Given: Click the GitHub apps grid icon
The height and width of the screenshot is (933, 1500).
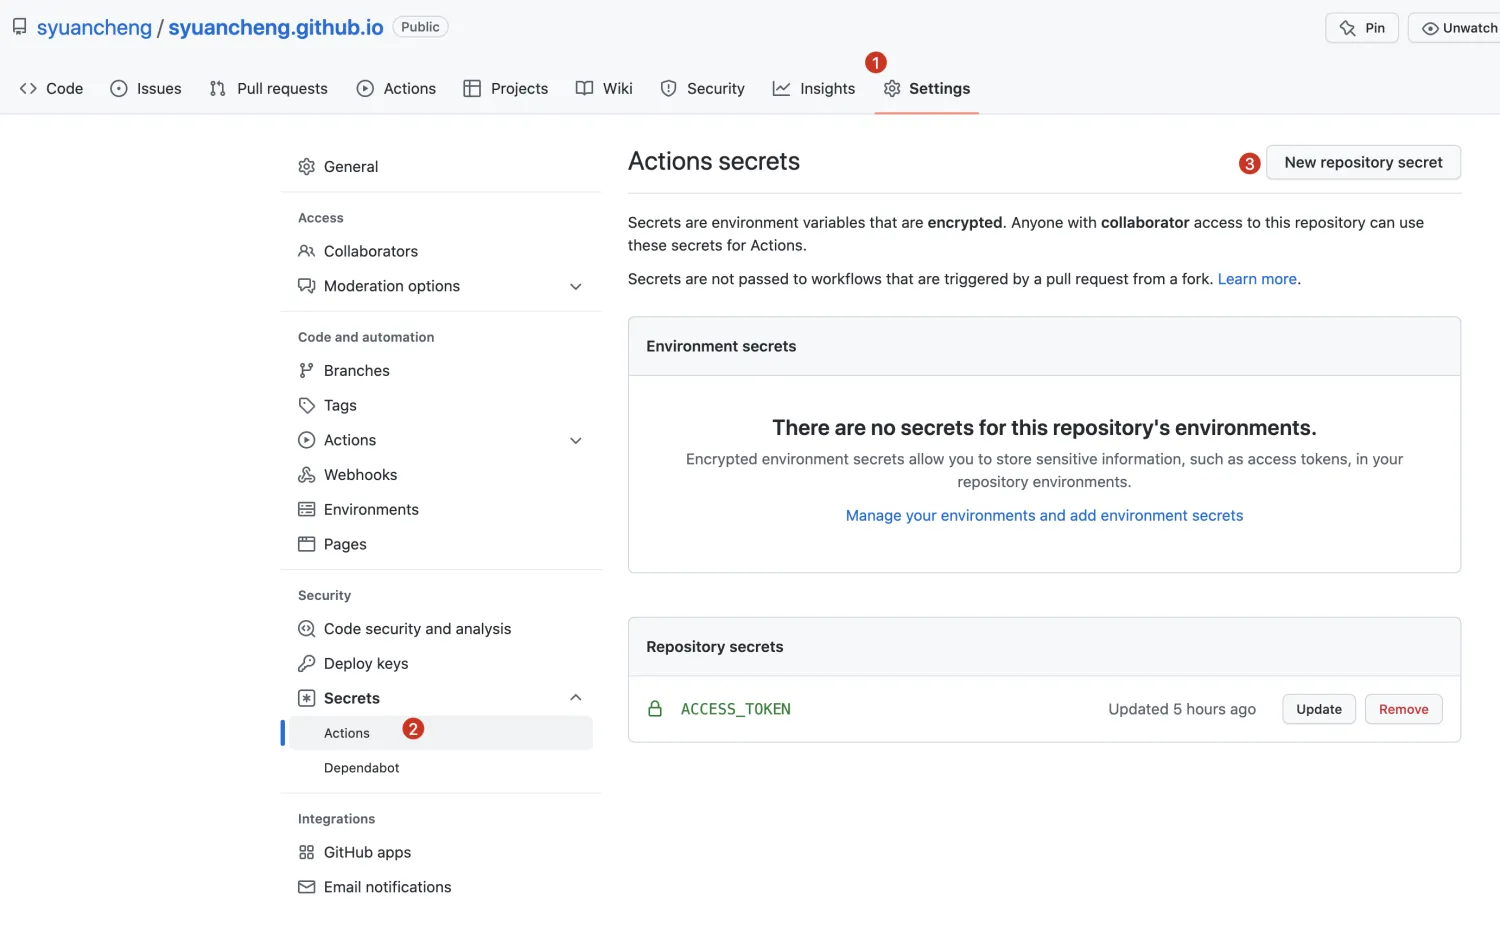Looking at the screenshot, I should (x=306, y=853).
